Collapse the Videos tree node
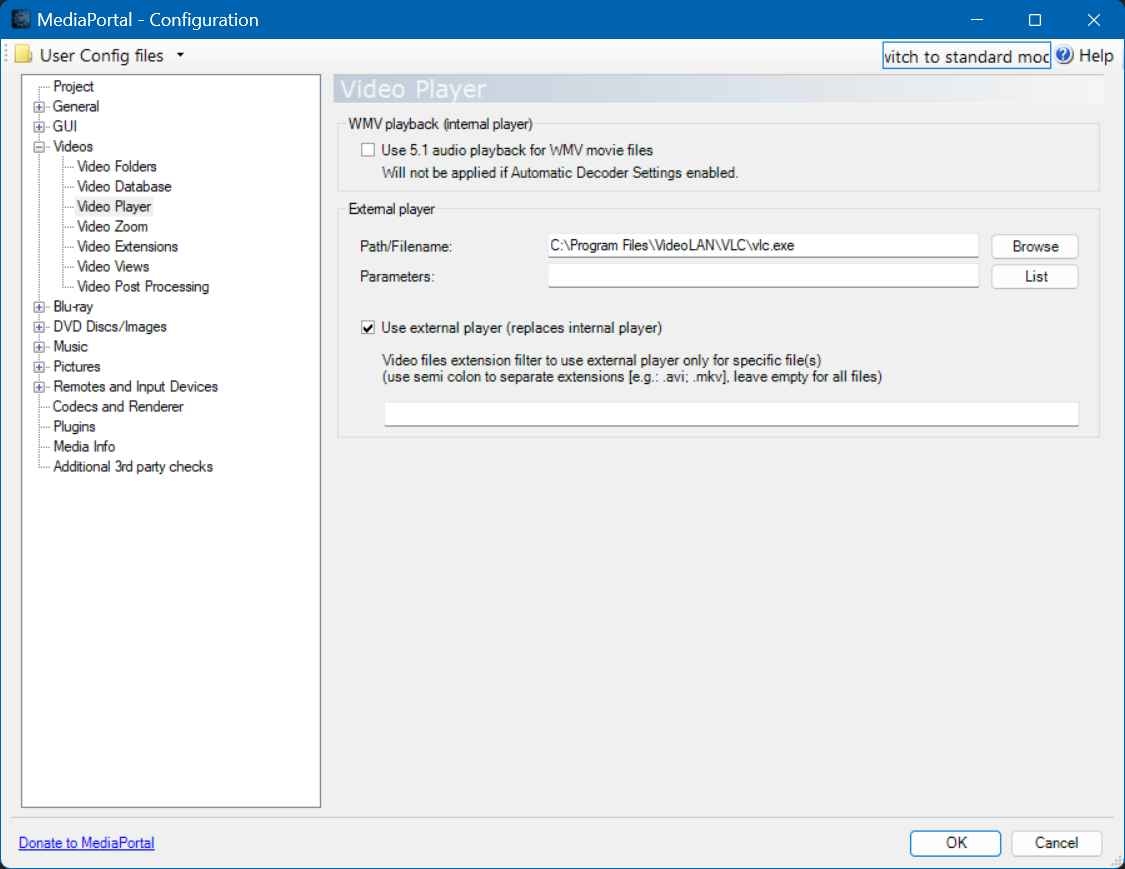 (40, 147)
